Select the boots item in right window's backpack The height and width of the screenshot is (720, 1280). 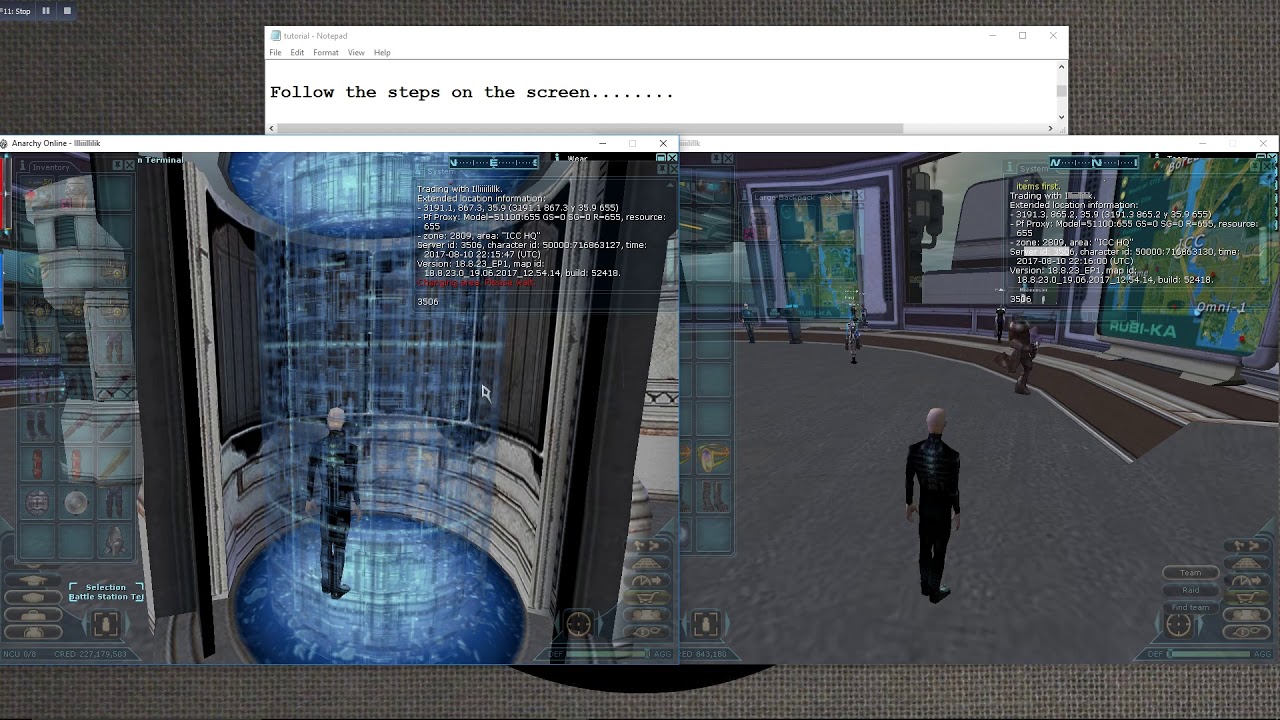click(x=712, y=496)
